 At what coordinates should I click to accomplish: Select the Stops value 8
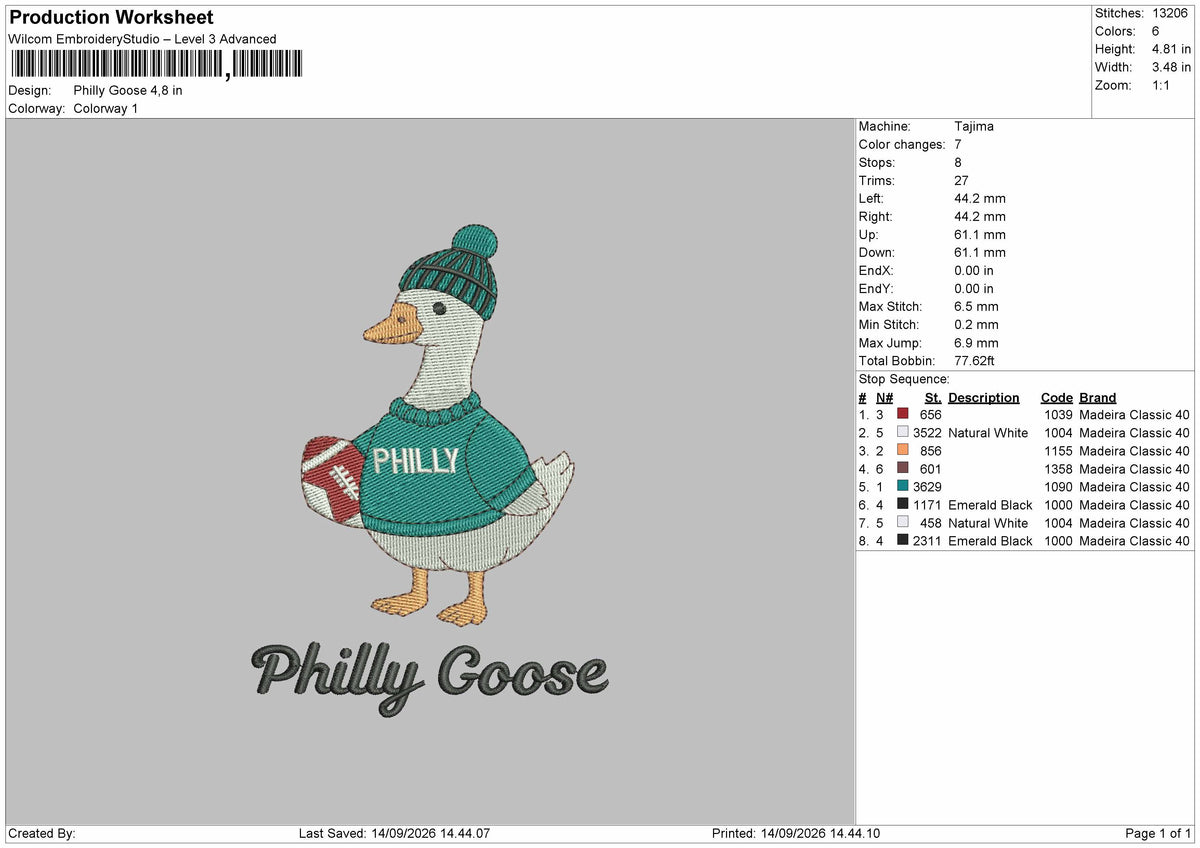click(958, 163)
